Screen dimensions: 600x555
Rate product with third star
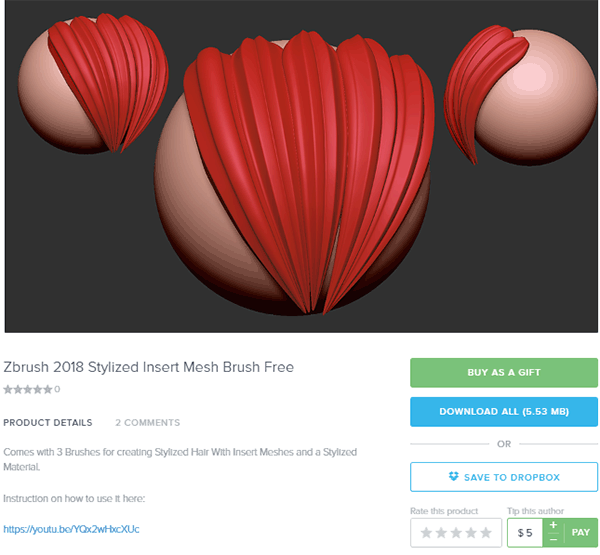[x=456, y=532]
